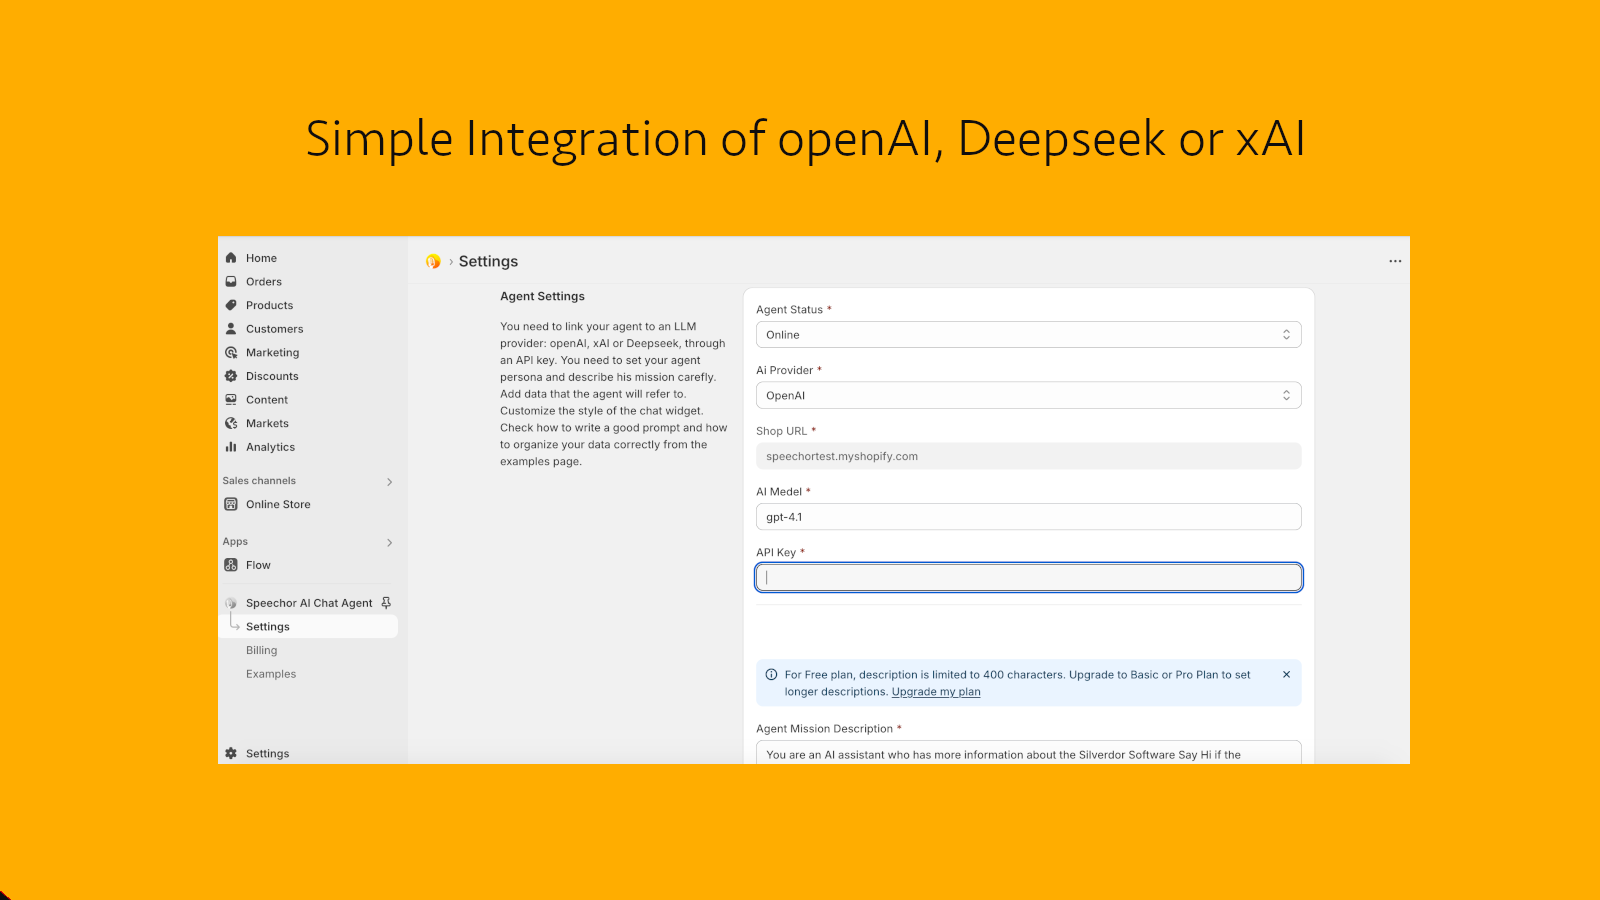The height and width of the screenshot is (900, 1600).
Task: Click the Orders inbox icon
Action: click(x=231, y=282)
